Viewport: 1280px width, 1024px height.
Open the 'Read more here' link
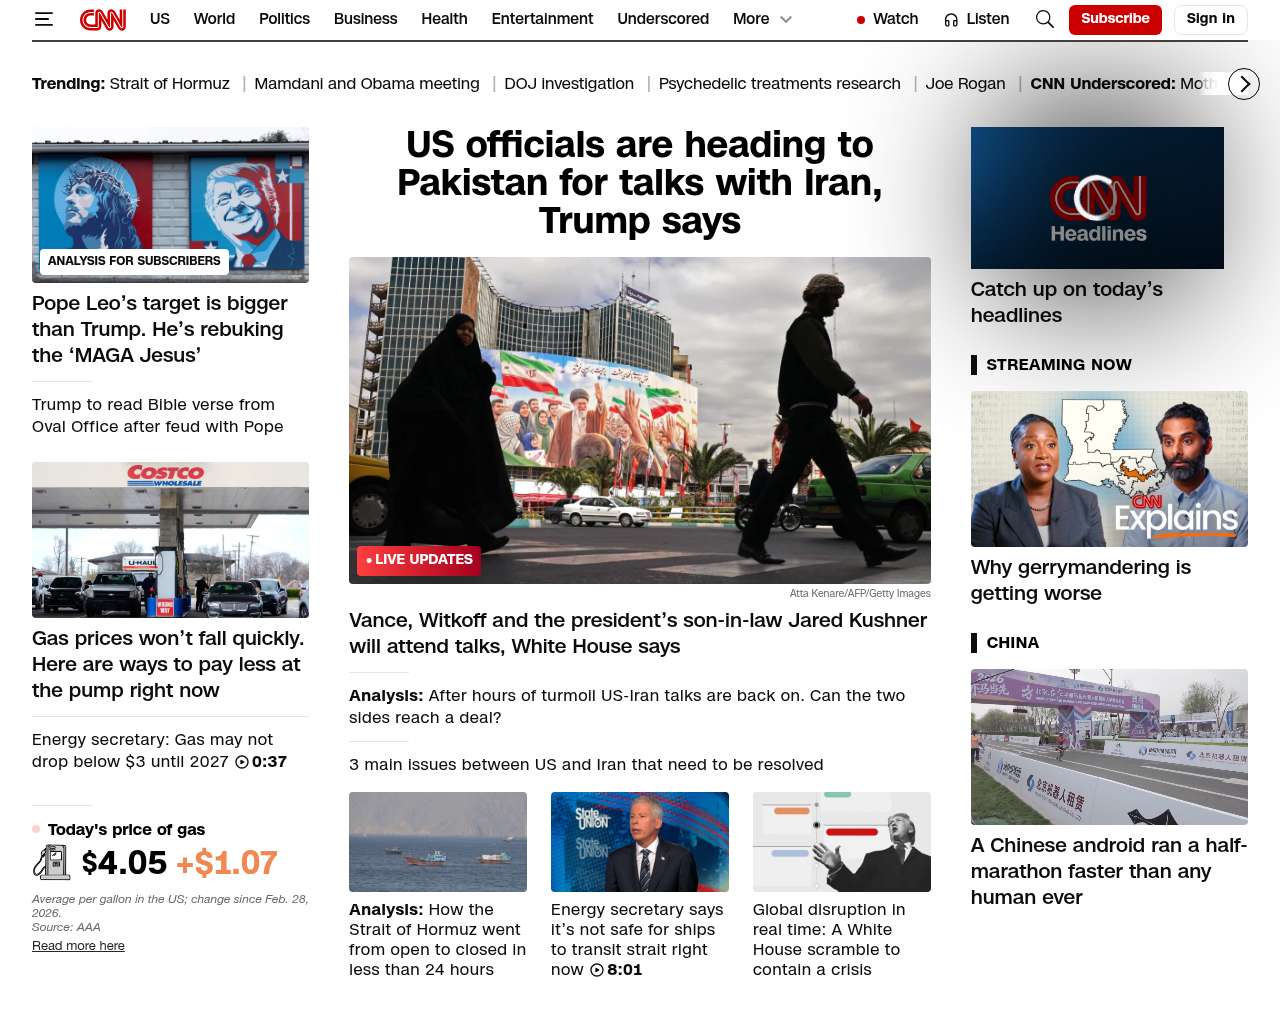(x=78, y=946)
